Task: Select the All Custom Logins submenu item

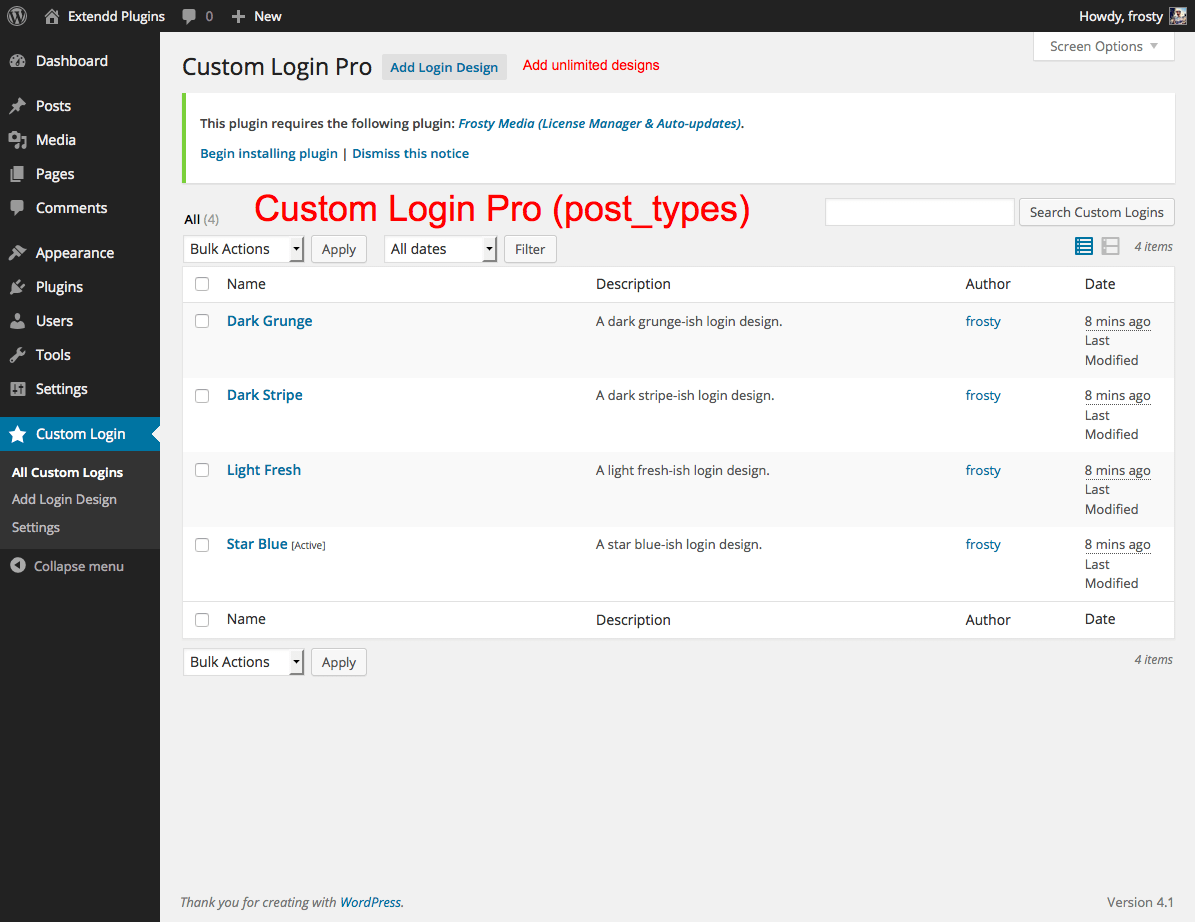Action: [x=67, y=472]
